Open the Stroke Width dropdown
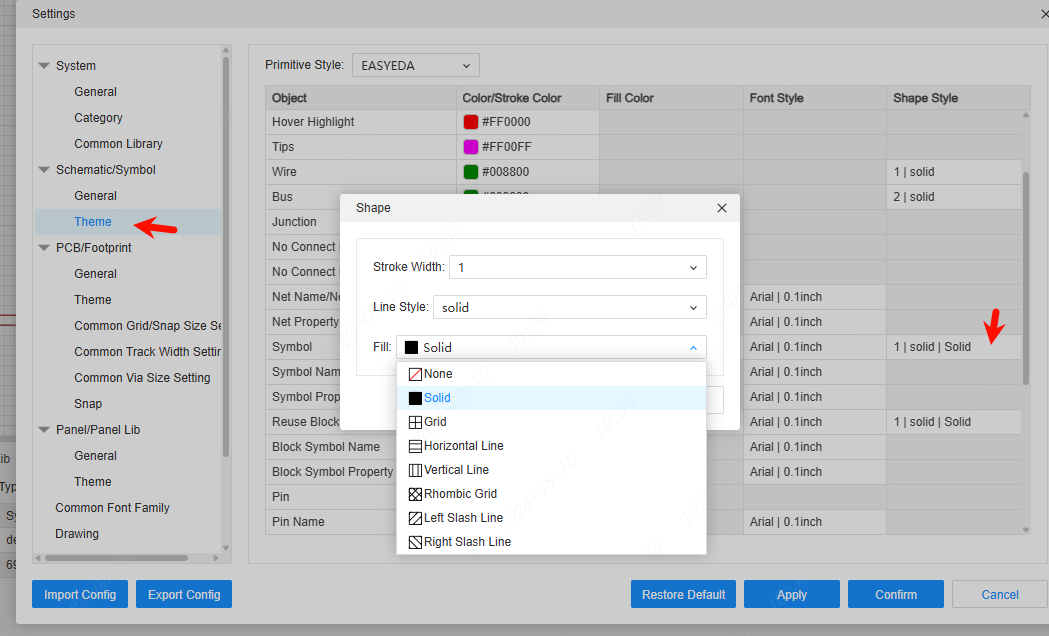The width and height of the screenshot is (1049, 636). point(578,268)
